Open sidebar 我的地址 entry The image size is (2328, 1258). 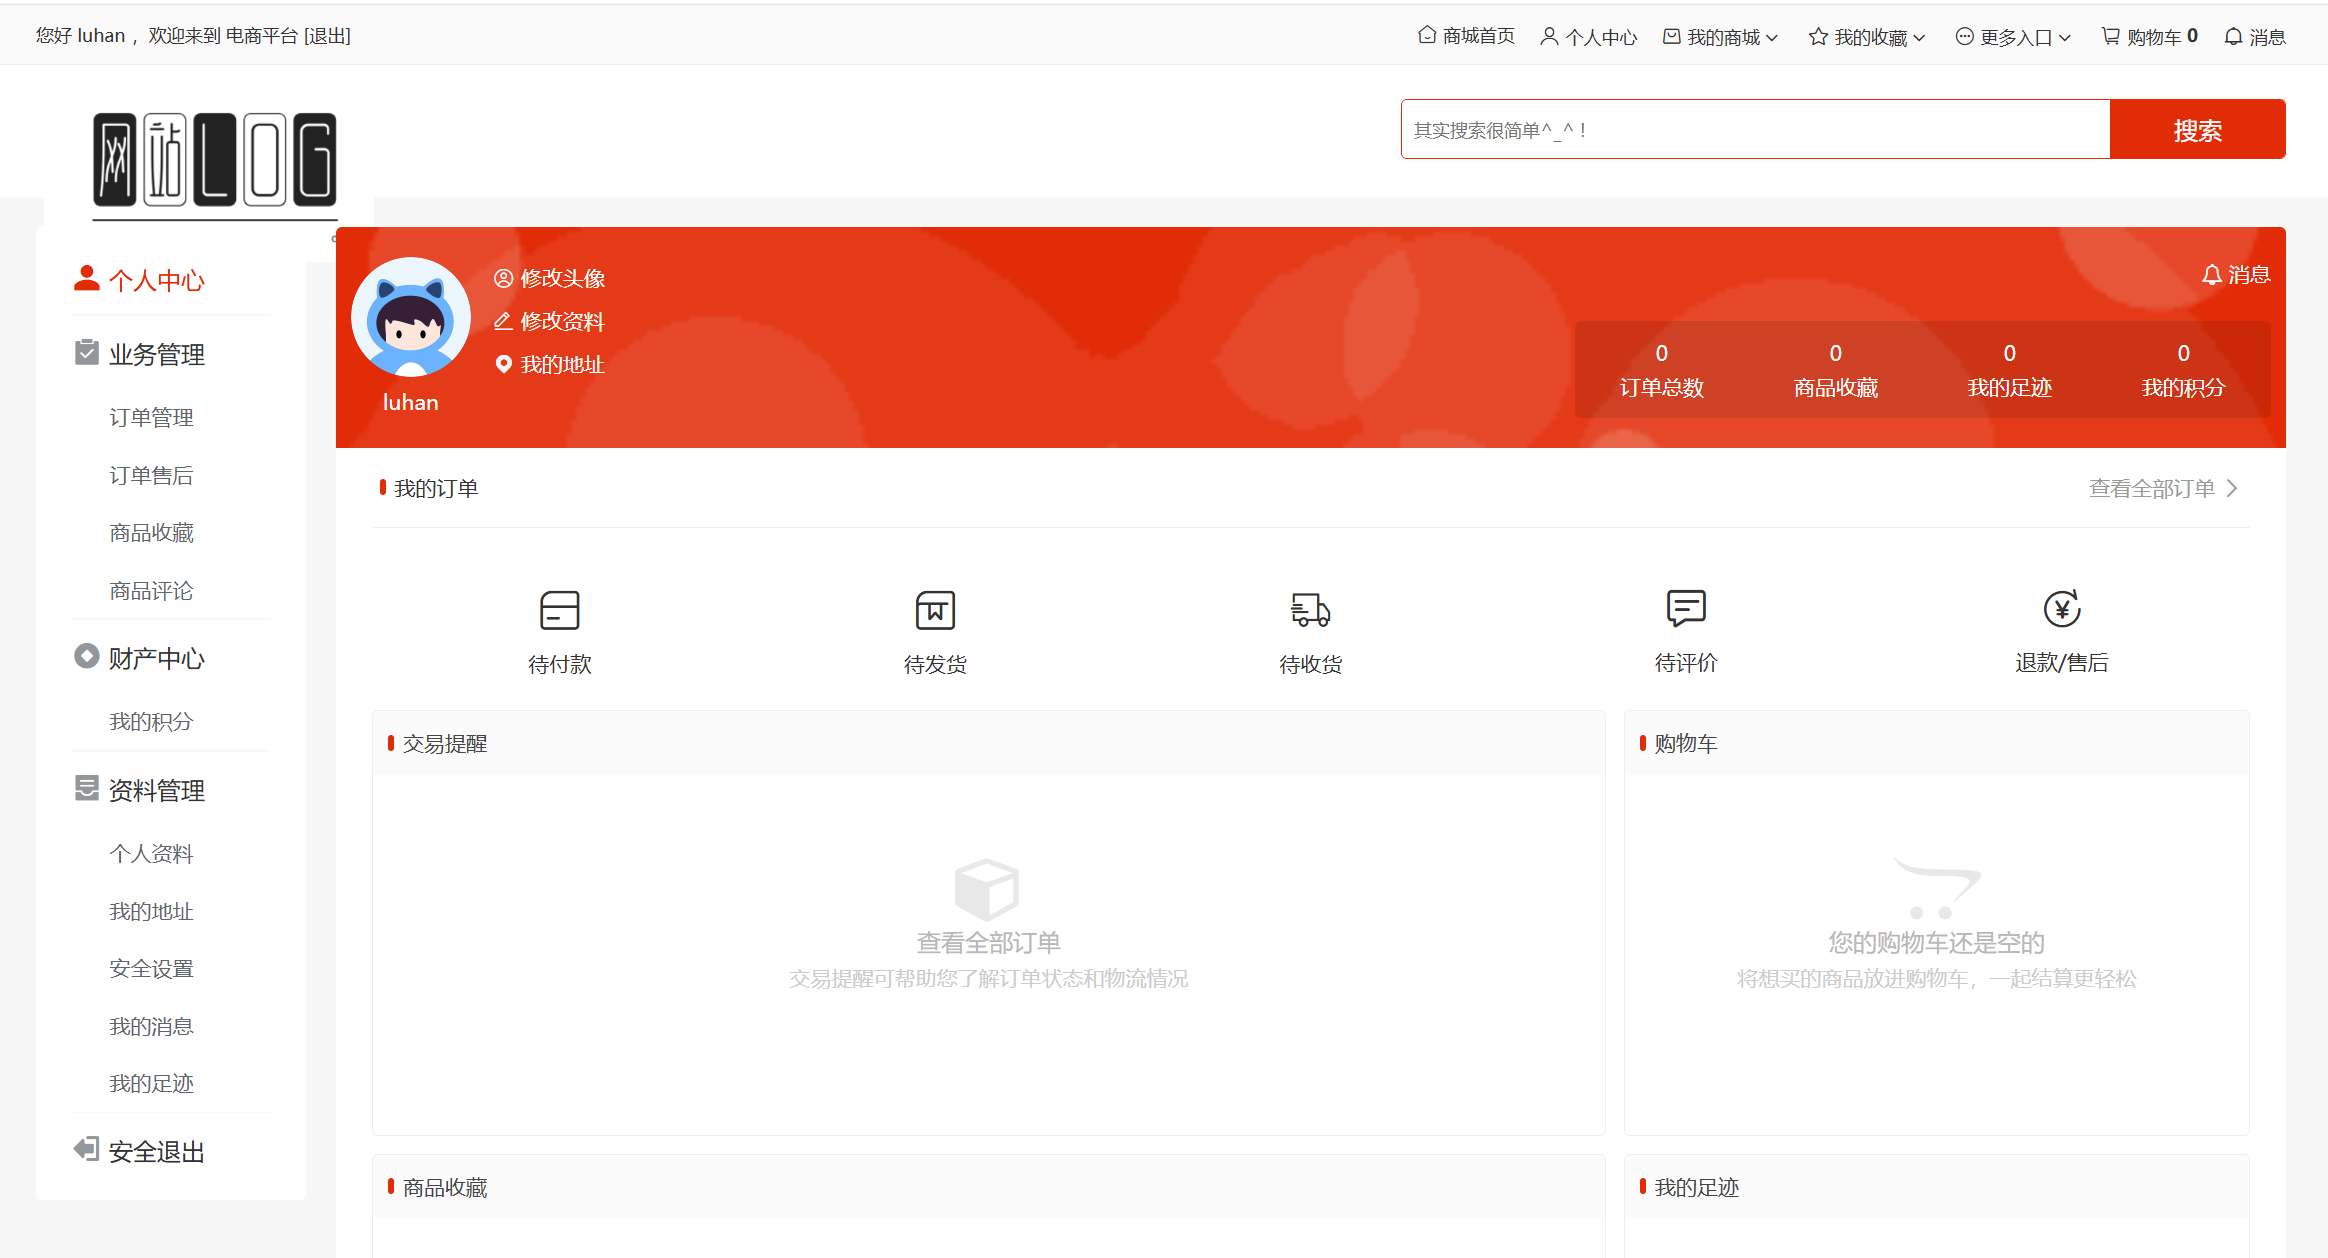pyautogui.click(x=151, y=912)
